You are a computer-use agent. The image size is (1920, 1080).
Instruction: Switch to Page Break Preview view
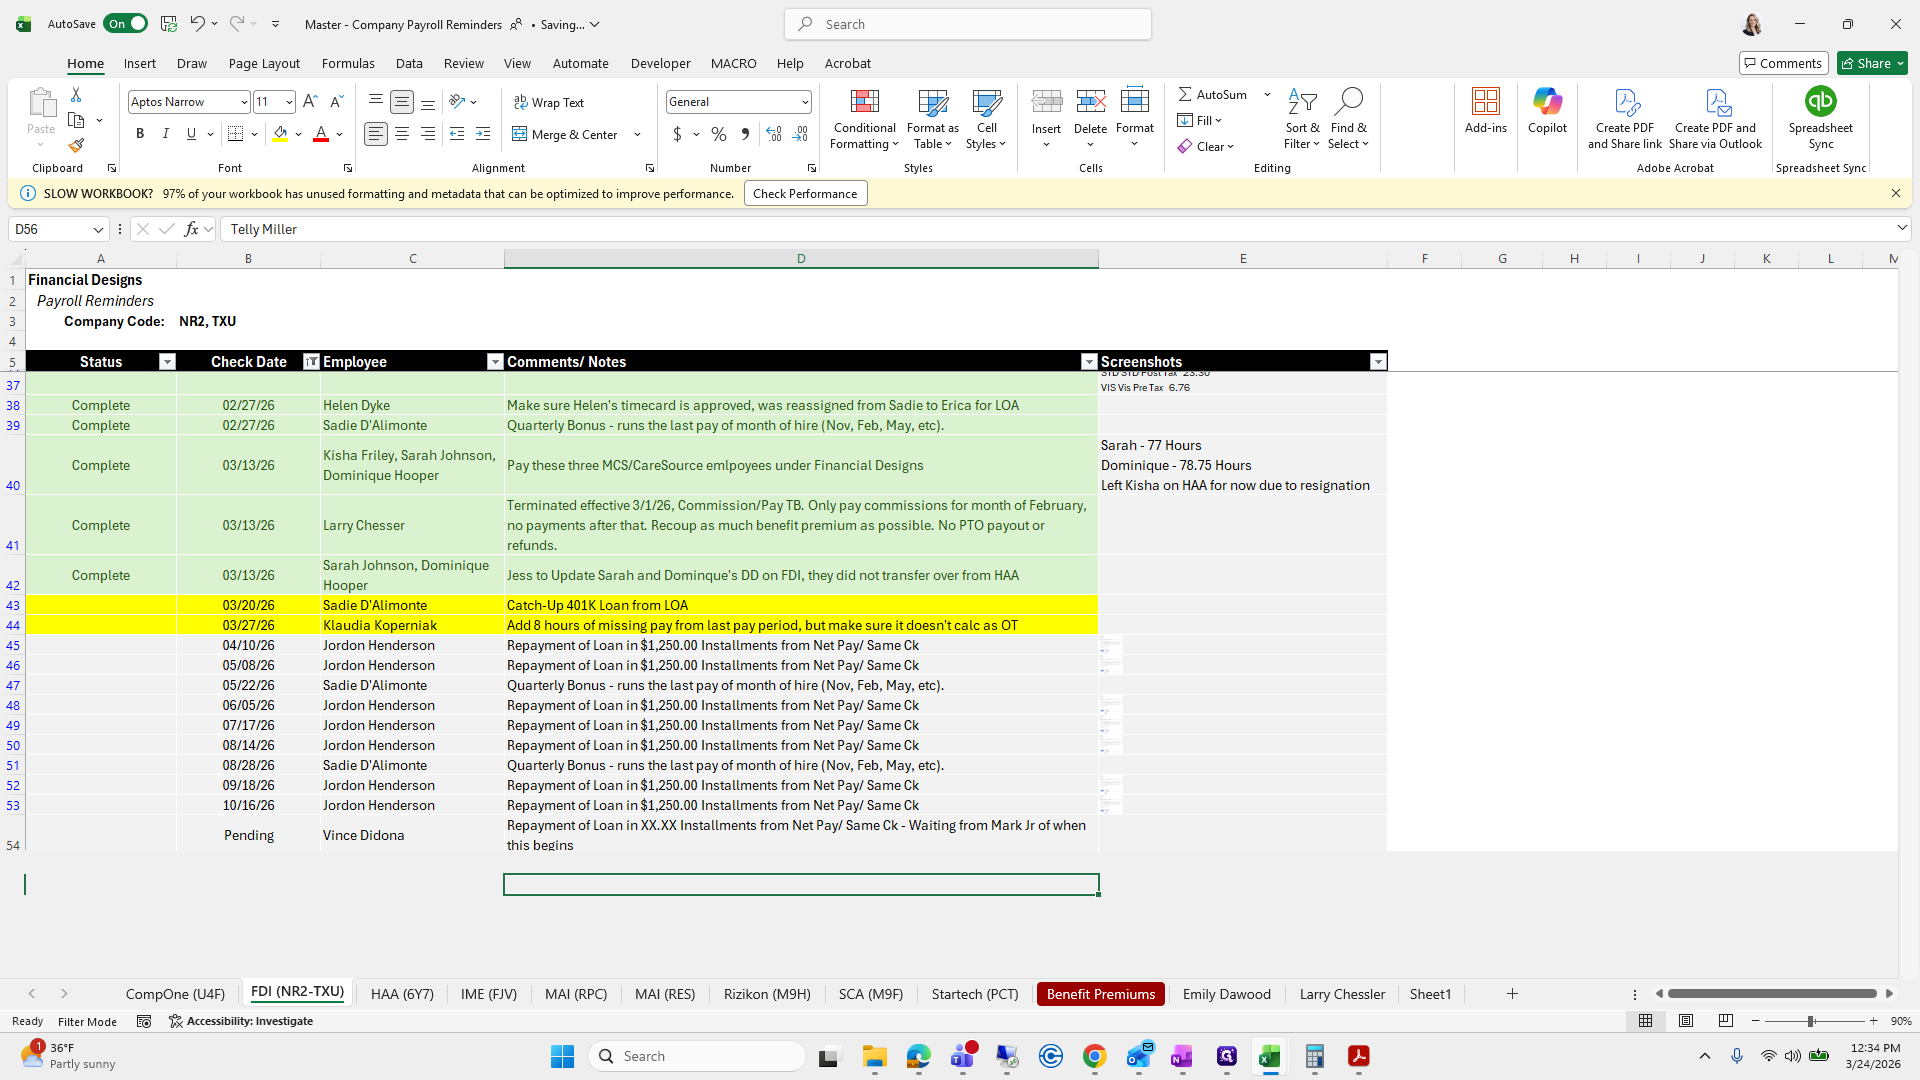tap(1726, 1021)
